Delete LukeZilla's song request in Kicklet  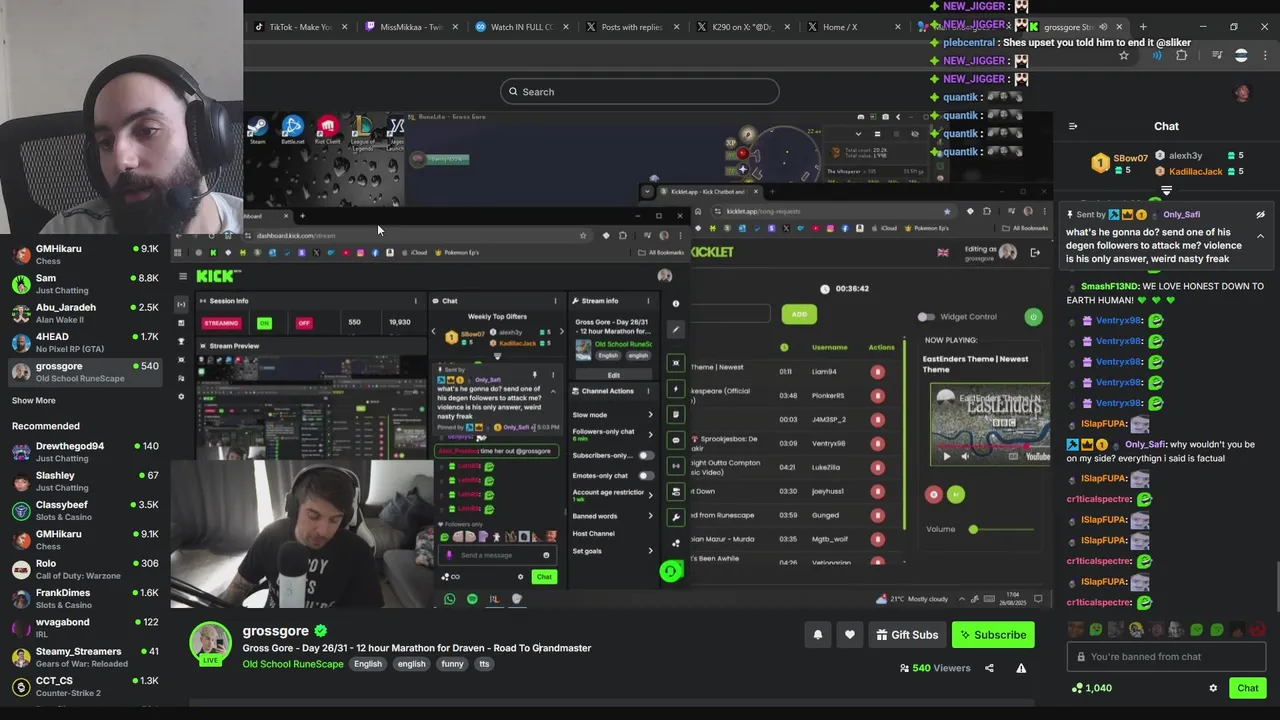tap(878, 467)
